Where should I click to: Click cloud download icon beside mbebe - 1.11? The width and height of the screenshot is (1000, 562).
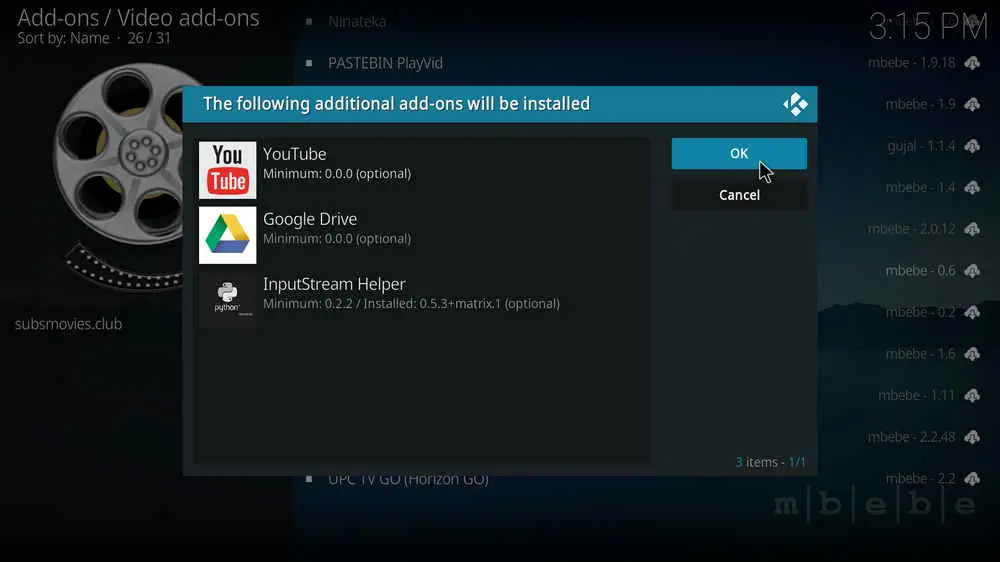pyautogui.click(x=972, y=396)
